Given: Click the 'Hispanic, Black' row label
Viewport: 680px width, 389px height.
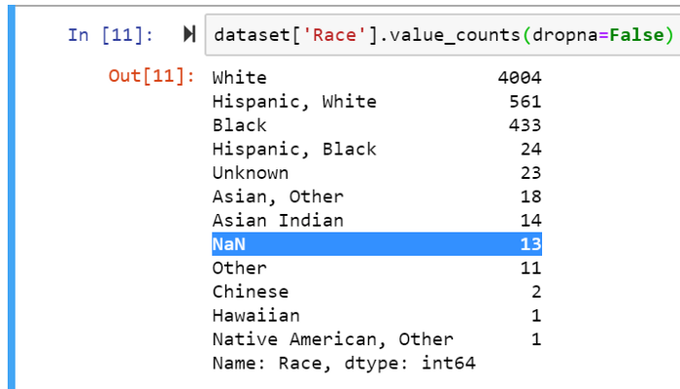Looking at the screenshot, I should (294, 149).
